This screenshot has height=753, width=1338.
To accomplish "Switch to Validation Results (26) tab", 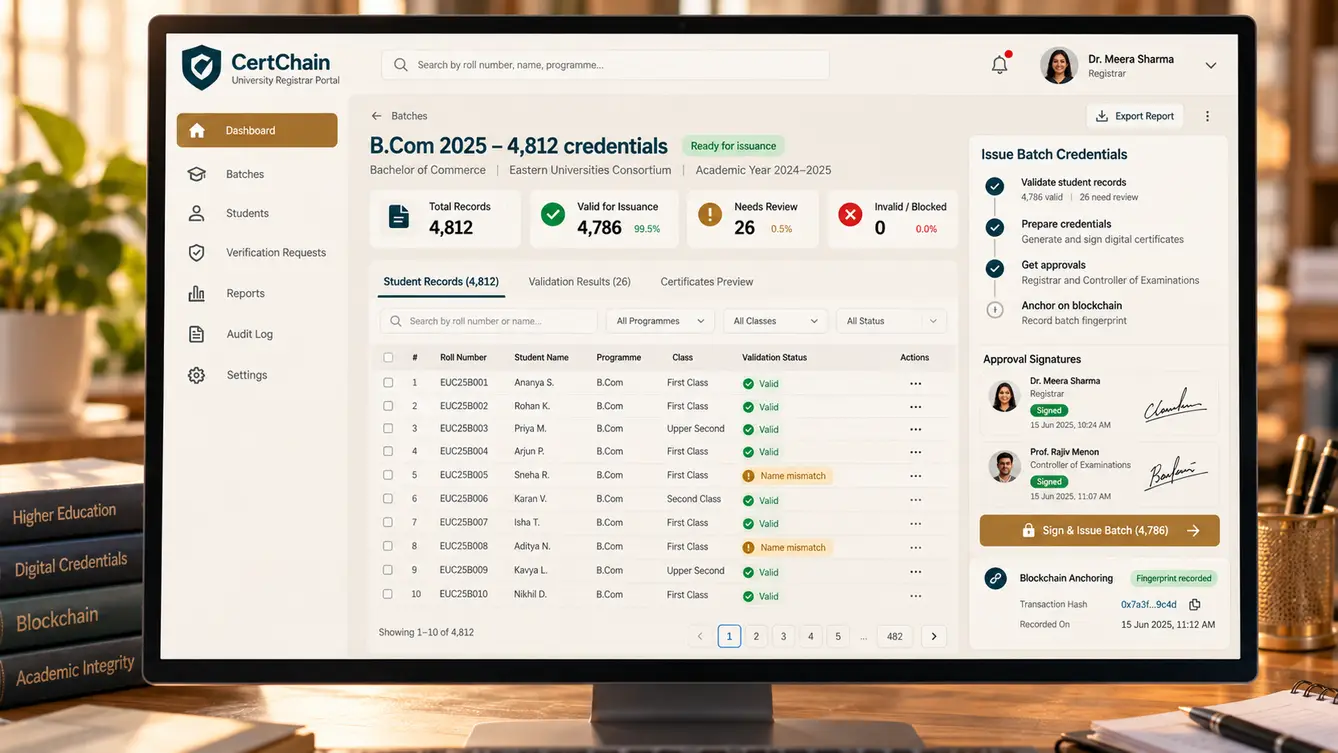I will [x=579, y=282].
